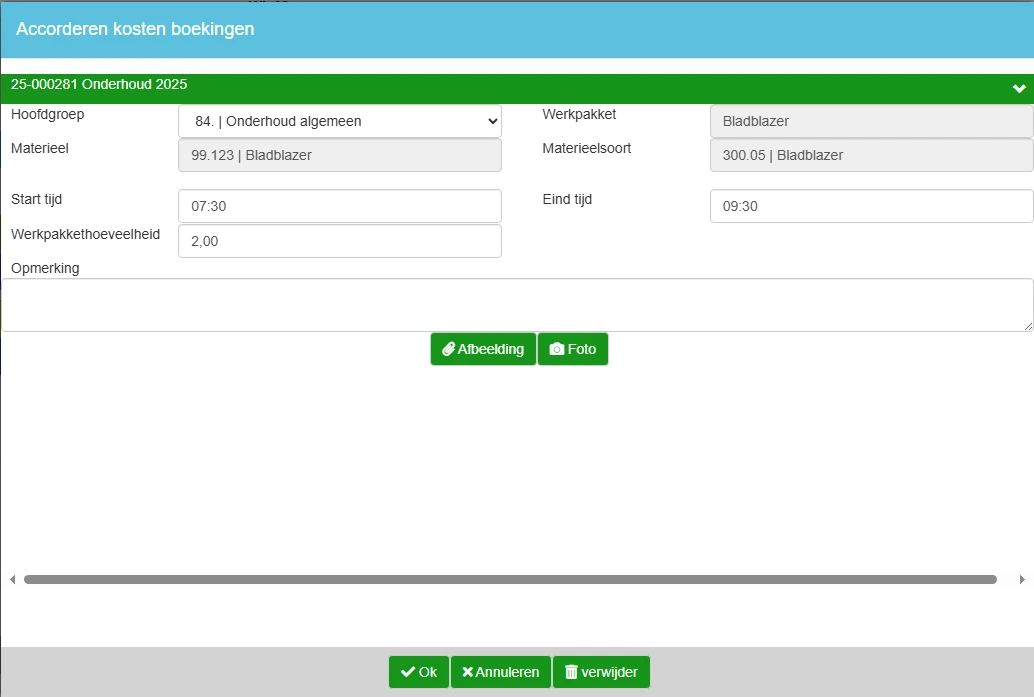Click the horizontal scrollbar thumb
Image resolution: width=1034 pixels, height=697 pixels.
coord(510,579)
